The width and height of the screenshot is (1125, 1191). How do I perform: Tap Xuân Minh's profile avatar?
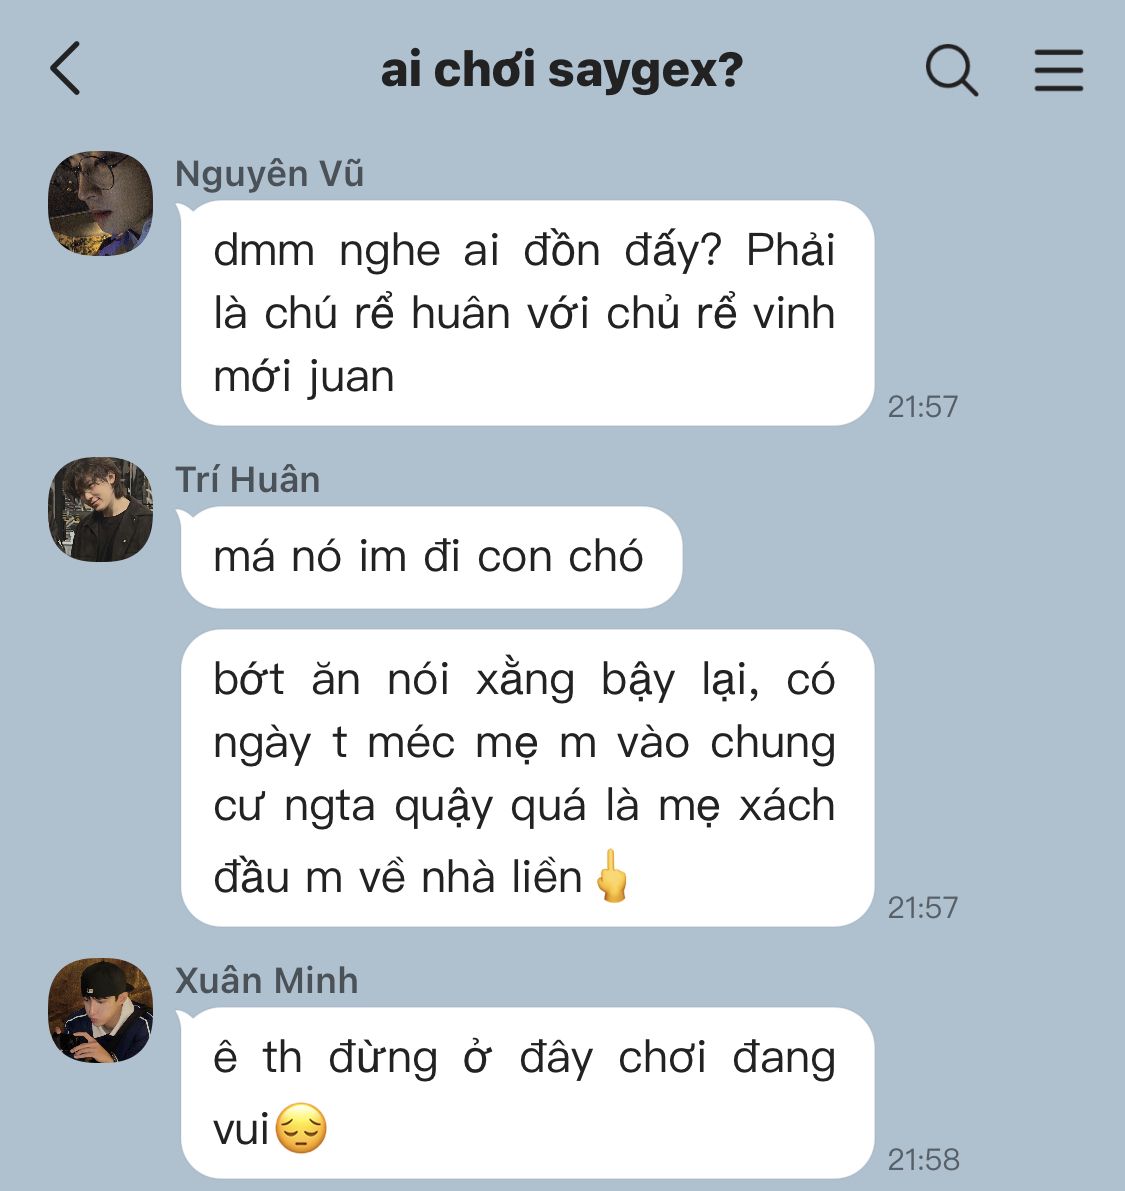(x=100, y=1010)
